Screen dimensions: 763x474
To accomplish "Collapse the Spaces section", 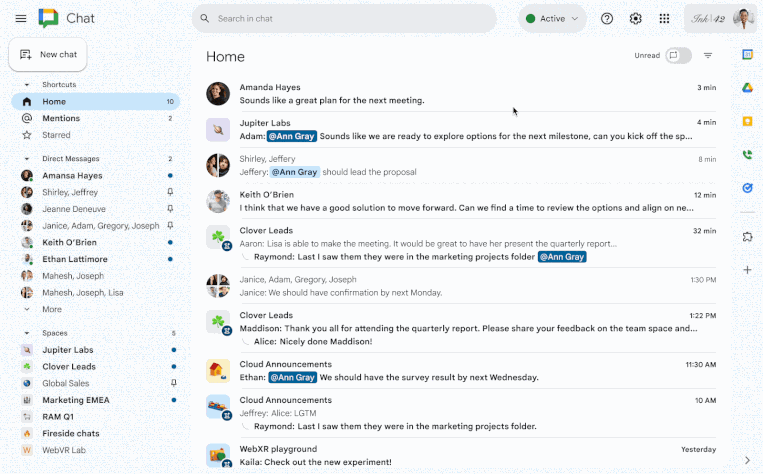I will click(x=27, y=333).
